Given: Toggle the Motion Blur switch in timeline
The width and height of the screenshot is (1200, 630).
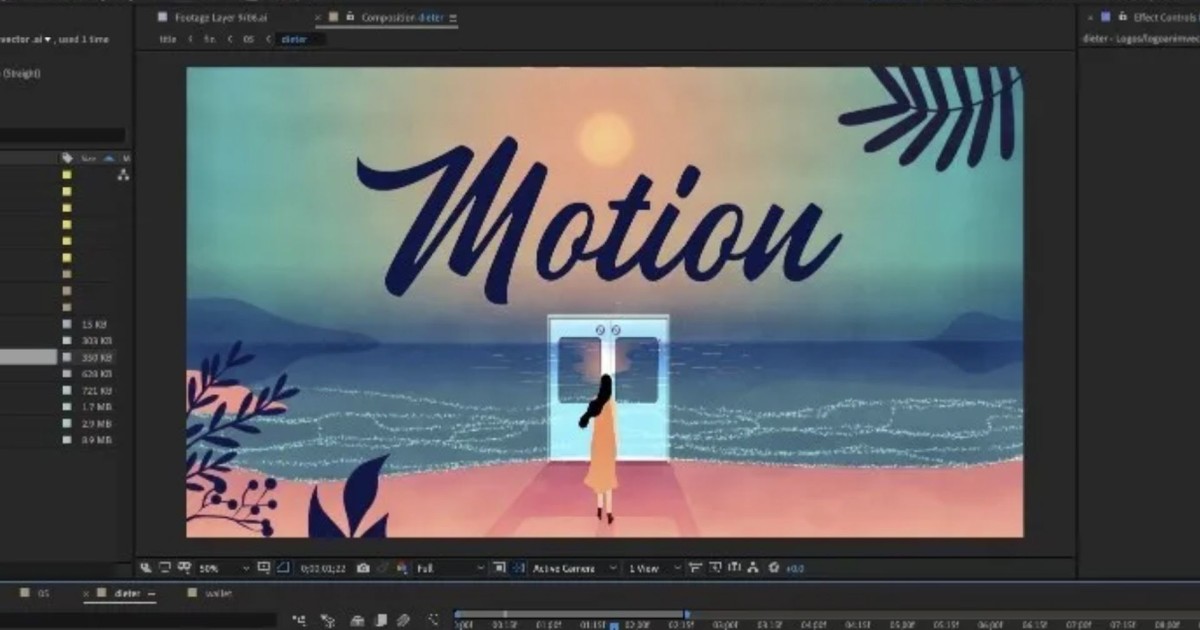Looking at the screenshot, I should pos(403,620).
